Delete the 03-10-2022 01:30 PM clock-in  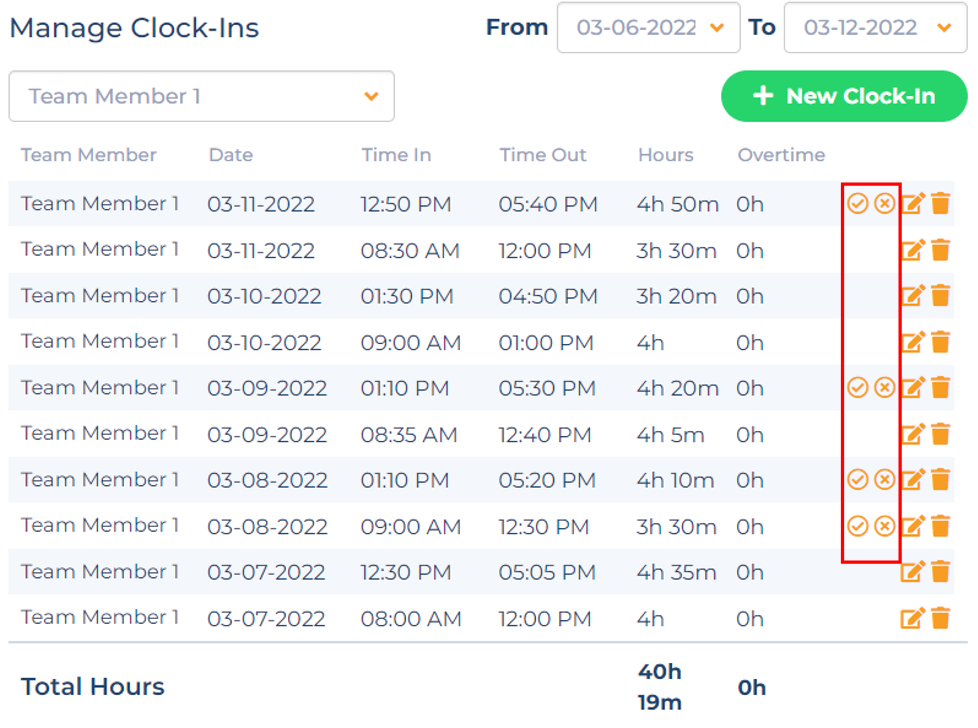click(x=941, y=296)
